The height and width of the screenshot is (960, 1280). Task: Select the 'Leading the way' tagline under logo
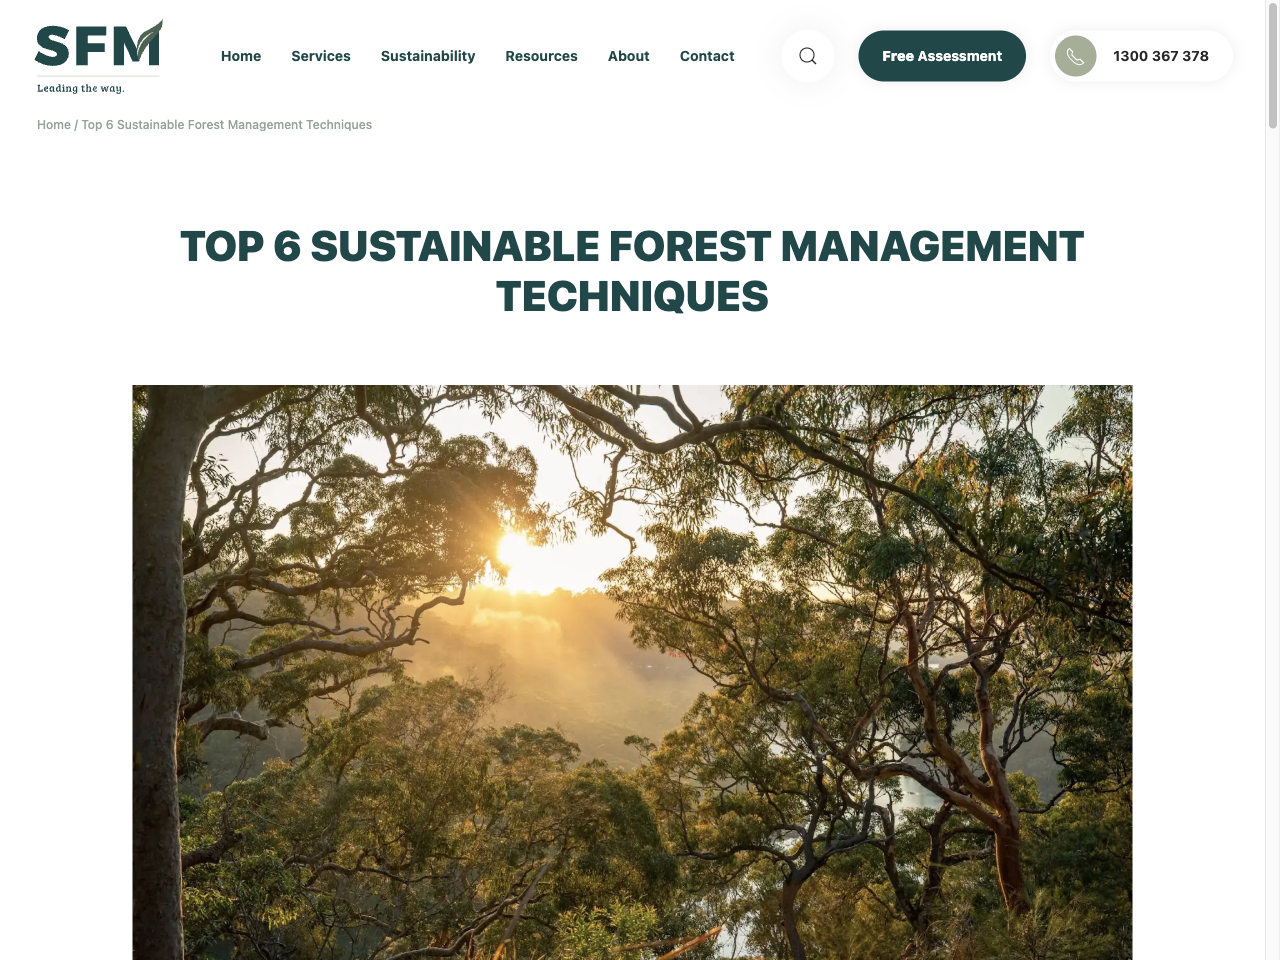point(81,88)
